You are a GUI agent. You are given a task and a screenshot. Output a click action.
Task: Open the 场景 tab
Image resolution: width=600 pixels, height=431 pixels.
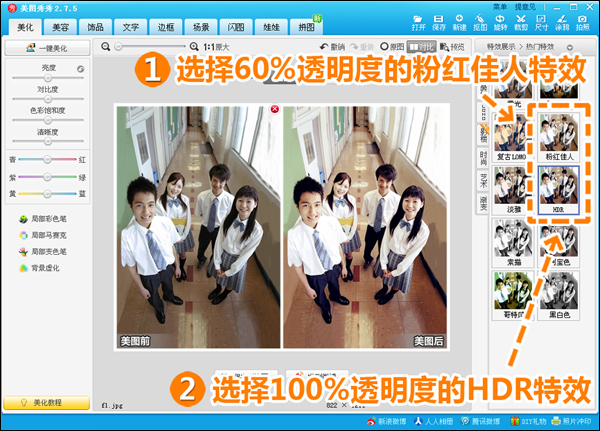point(201,27)
